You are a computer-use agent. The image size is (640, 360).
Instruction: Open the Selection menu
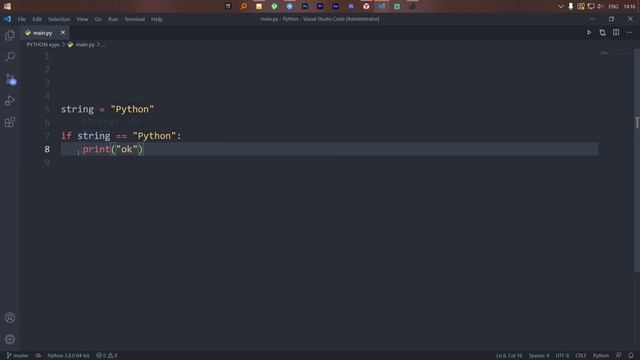[59, 19]
